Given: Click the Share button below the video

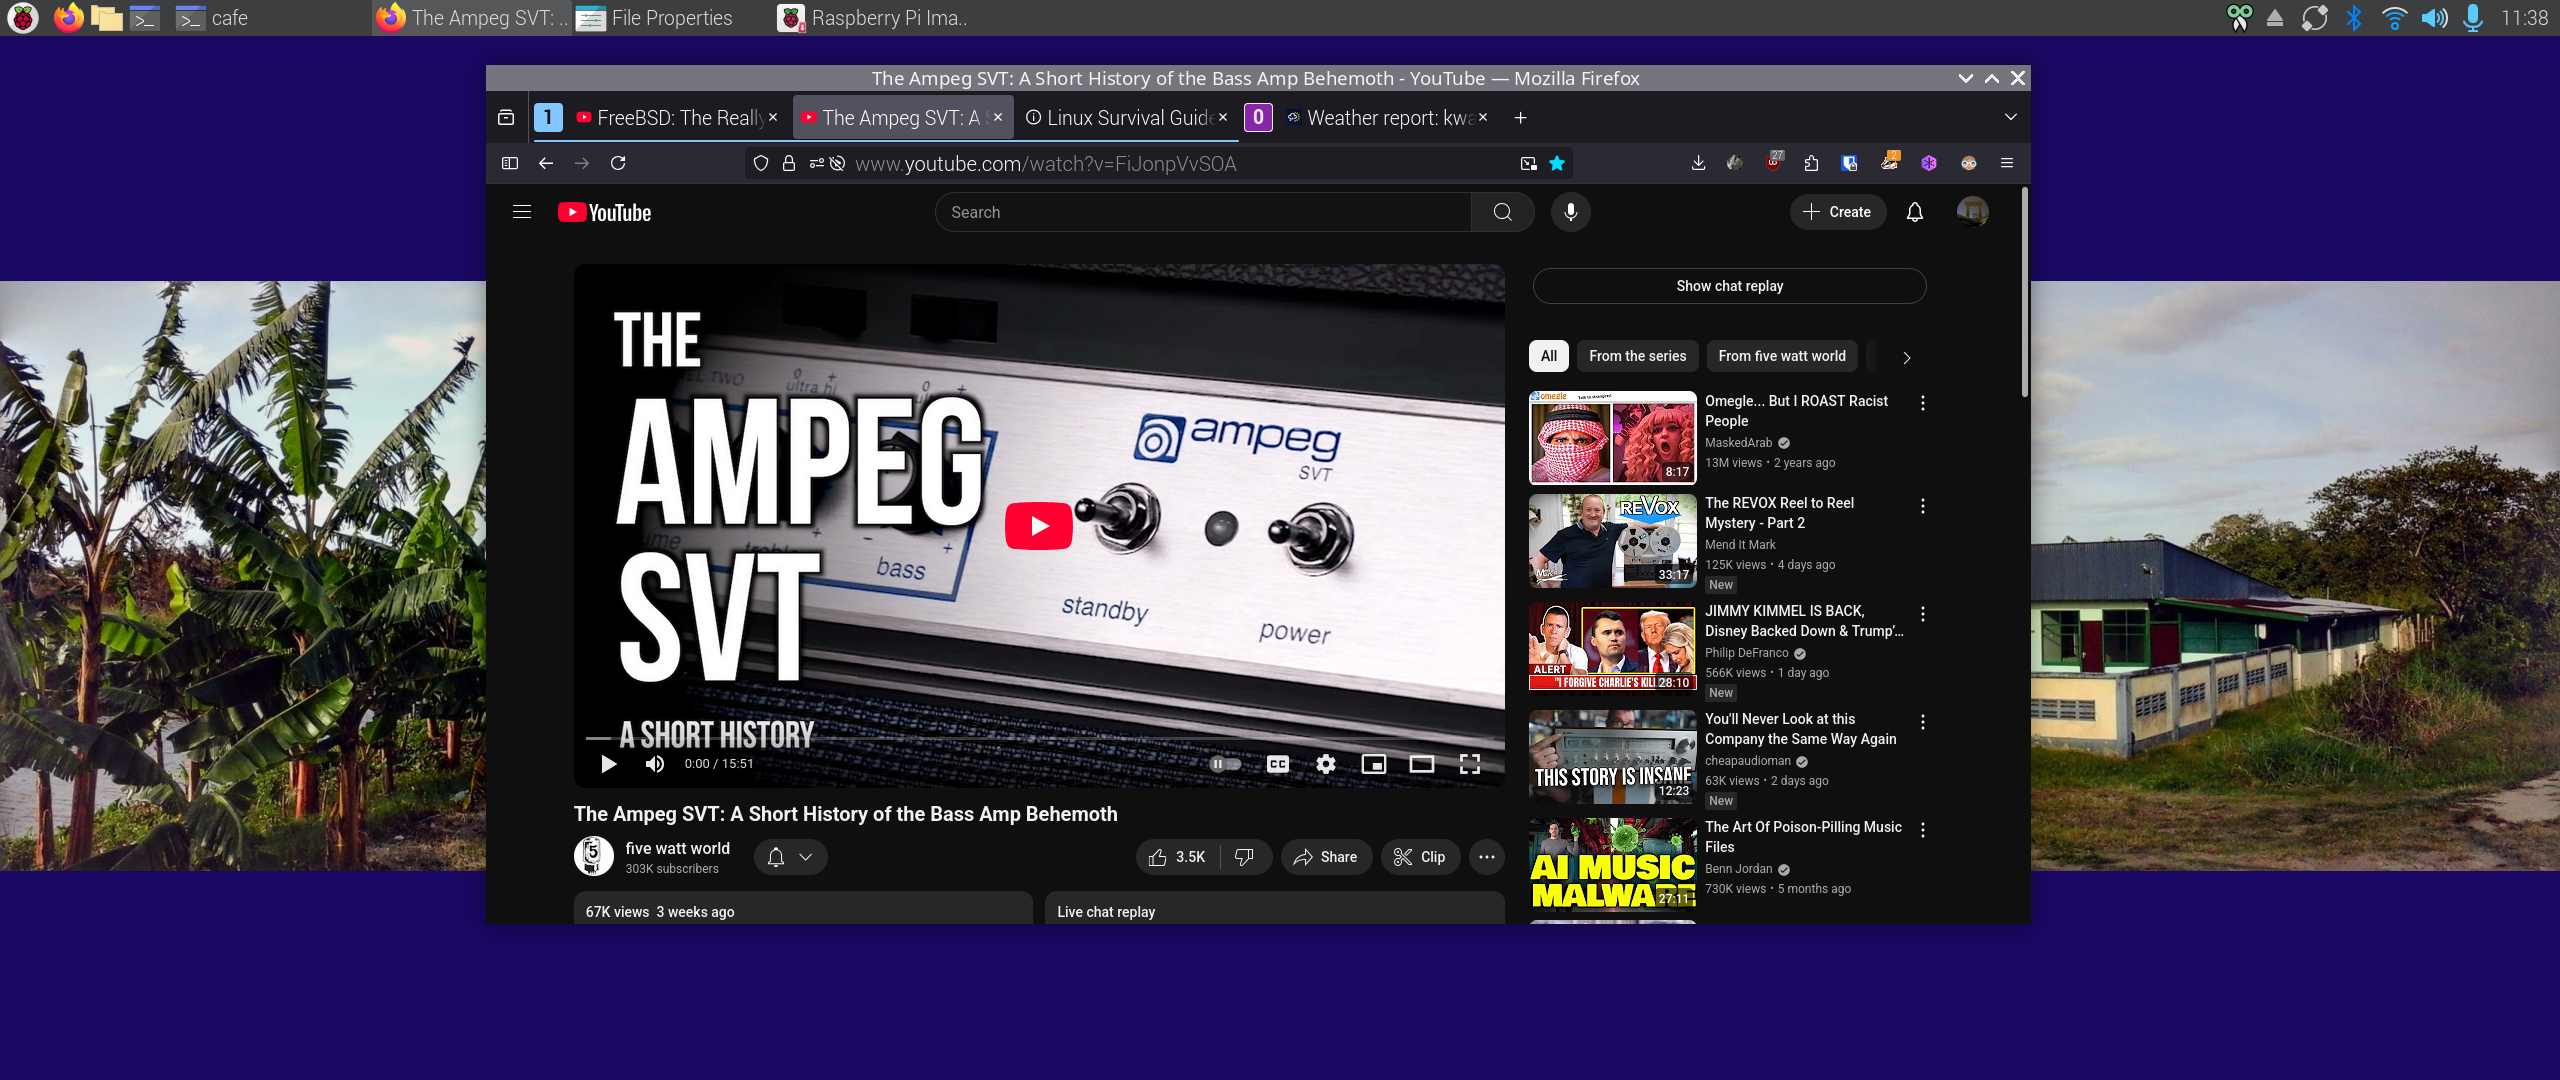Looking at the screenshot, I should (1325, 857).
